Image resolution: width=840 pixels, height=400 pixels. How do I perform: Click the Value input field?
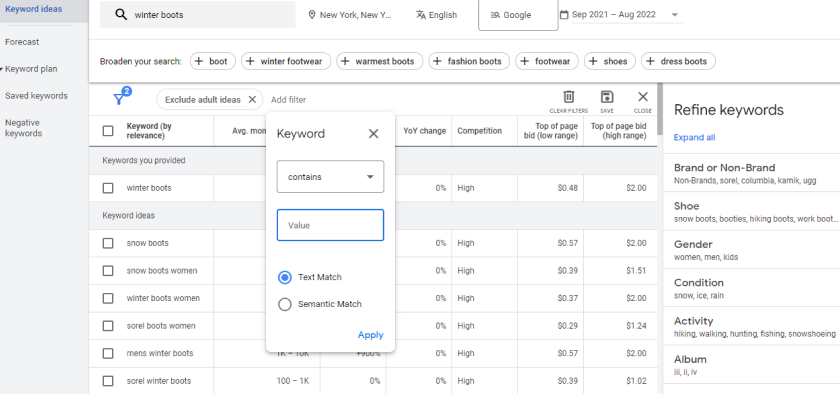coord(330,225)
